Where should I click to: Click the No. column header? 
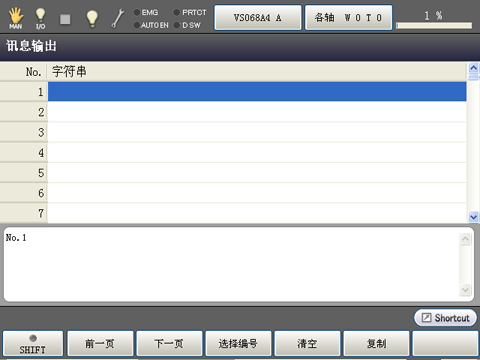(x=24, y=71)
